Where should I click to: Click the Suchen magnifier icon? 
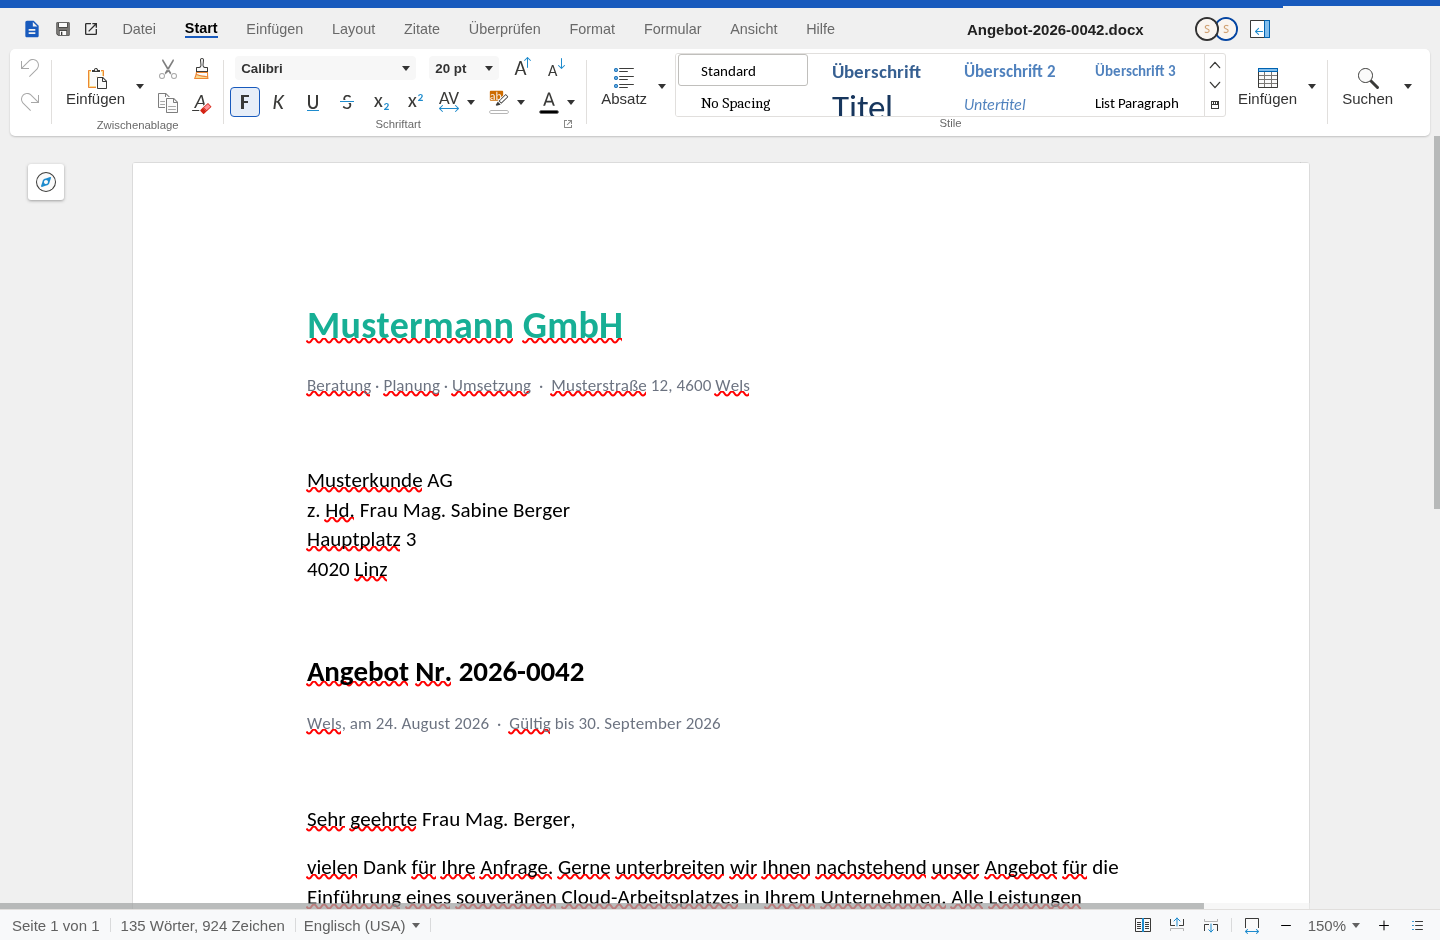[x=1368, y=87]
